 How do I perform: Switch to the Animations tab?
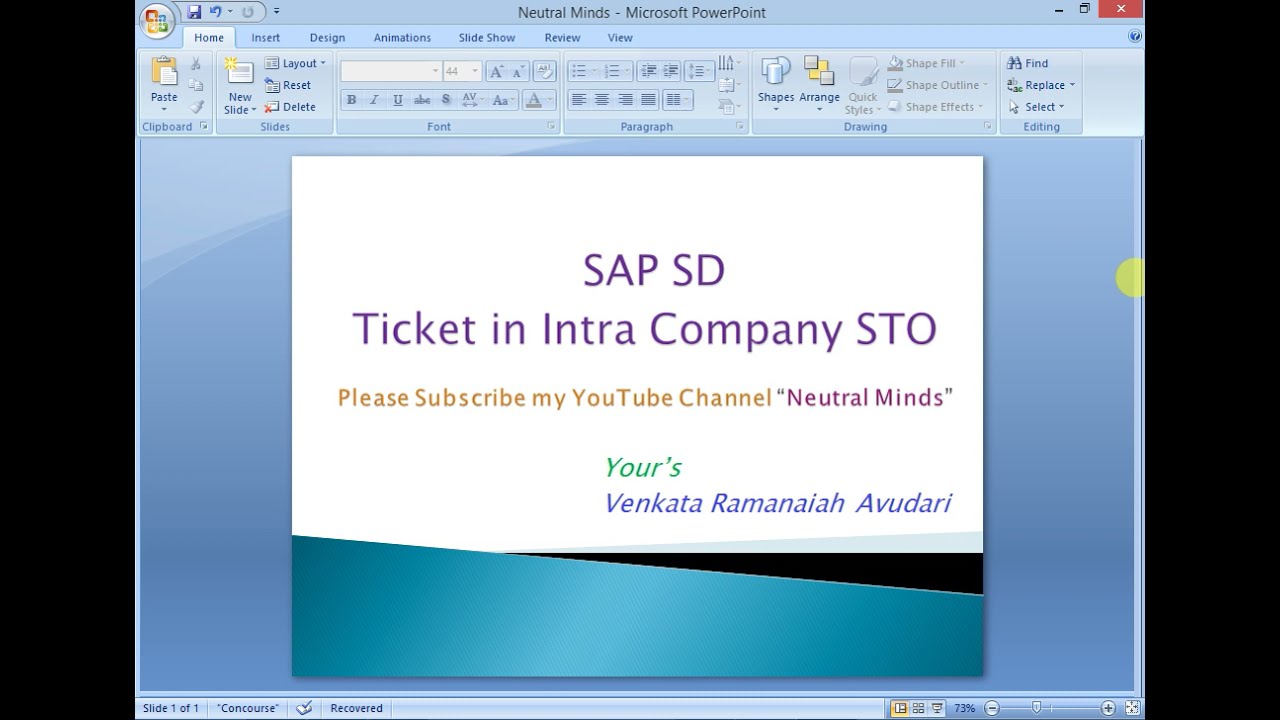(x=402, y=38)
